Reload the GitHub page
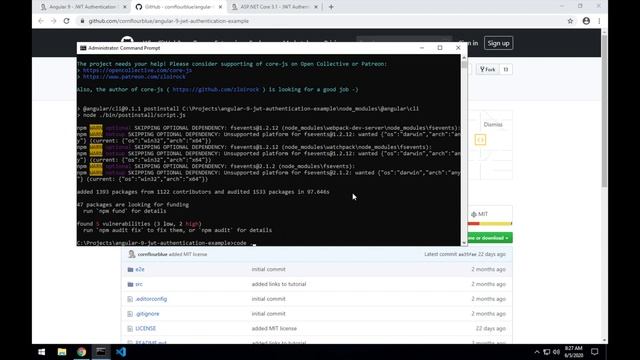The image size is (640, 360). tap(67, 21)
